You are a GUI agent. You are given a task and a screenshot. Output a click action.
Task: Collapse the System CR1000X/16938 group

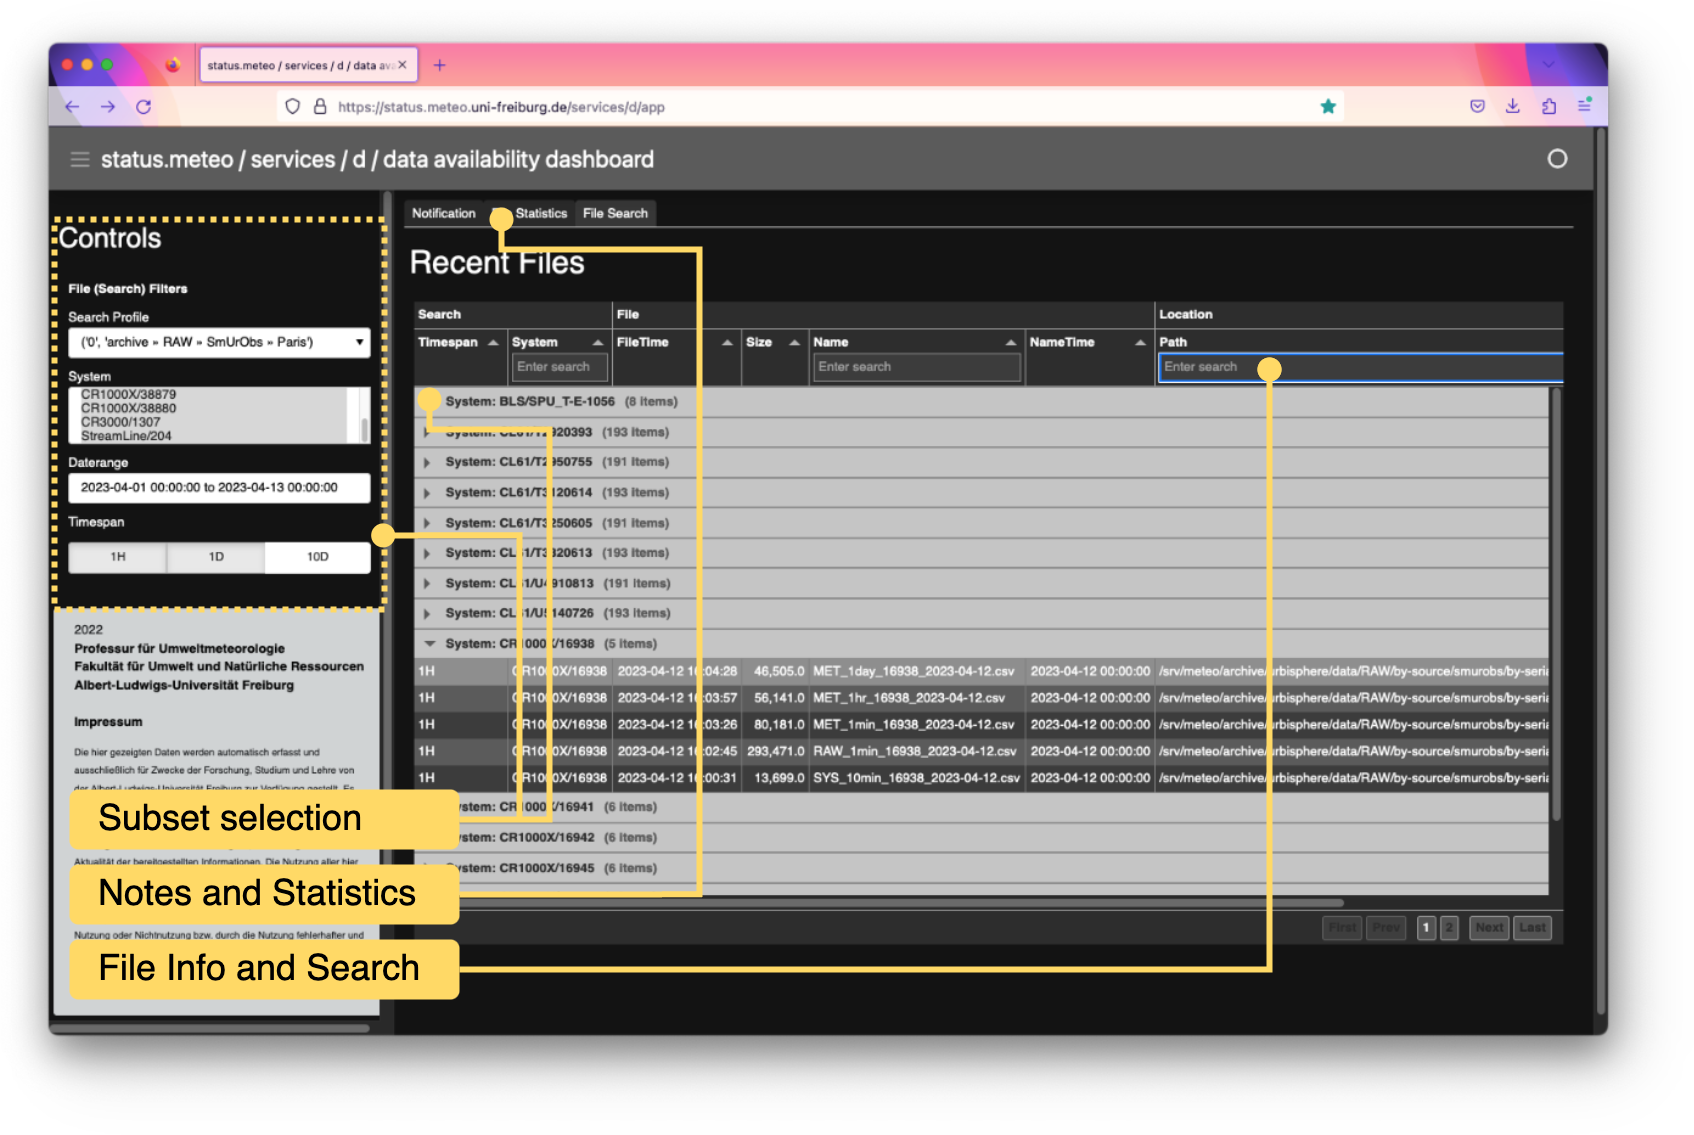[x=430, y=644]
